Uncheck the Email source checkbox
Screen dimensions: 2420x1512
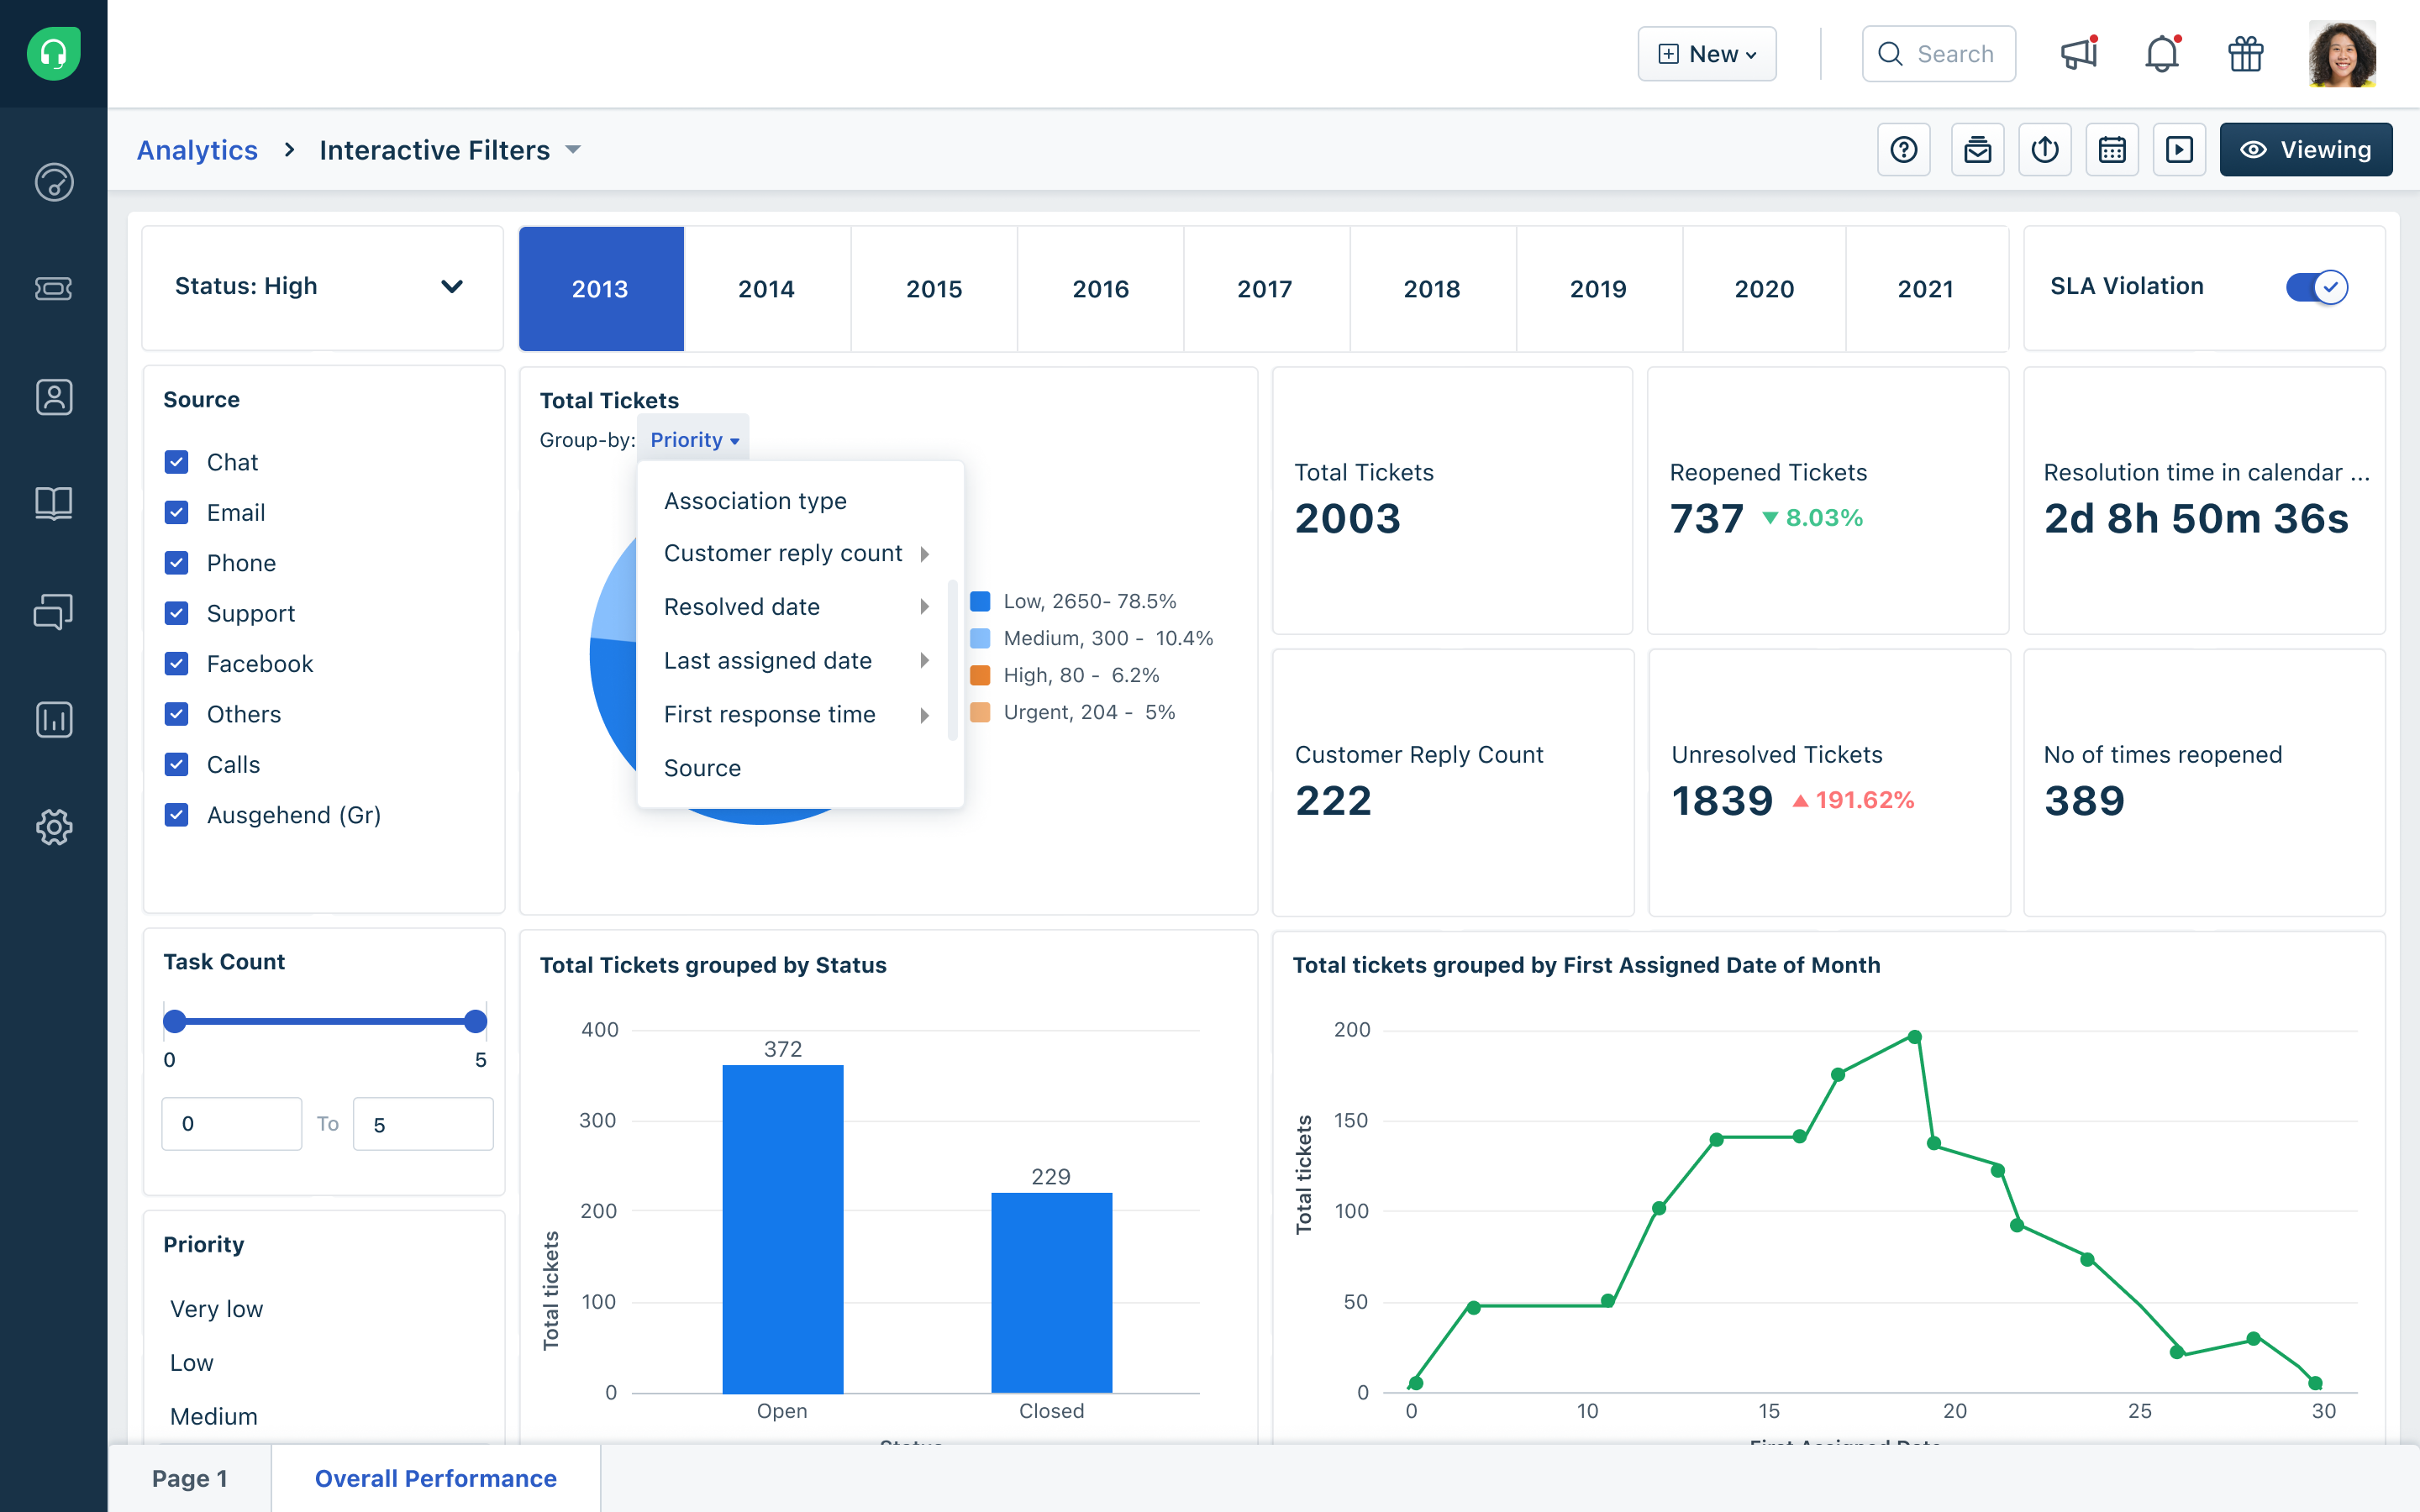(x=177, y=512)
